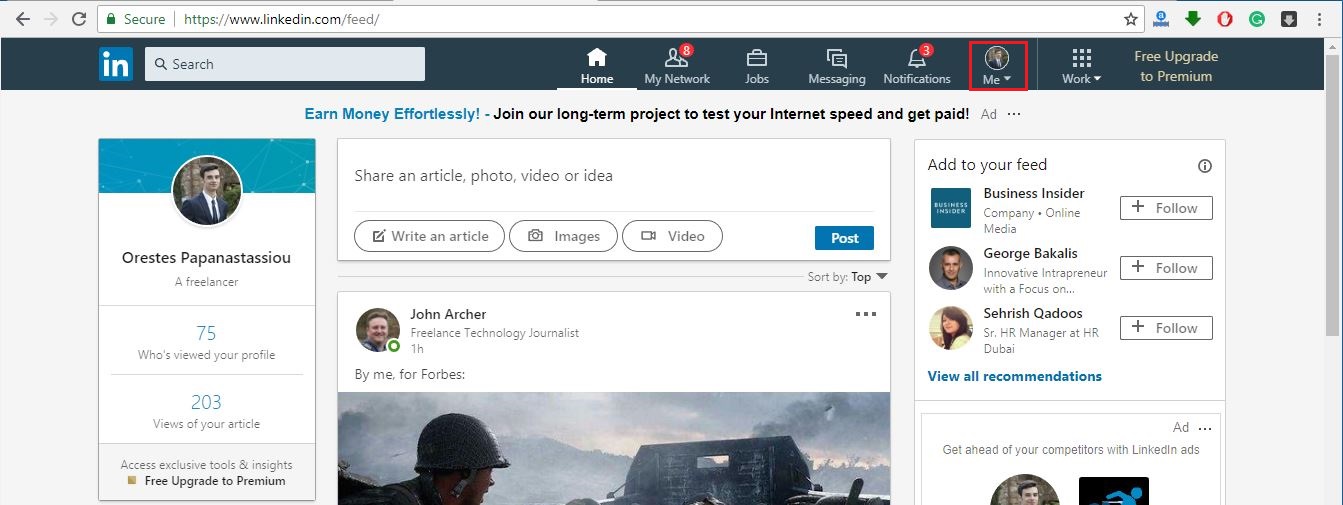Screen dimensions: 1343x505
Task: Click the LinkedIn logo icon
Action: [116, 64]
